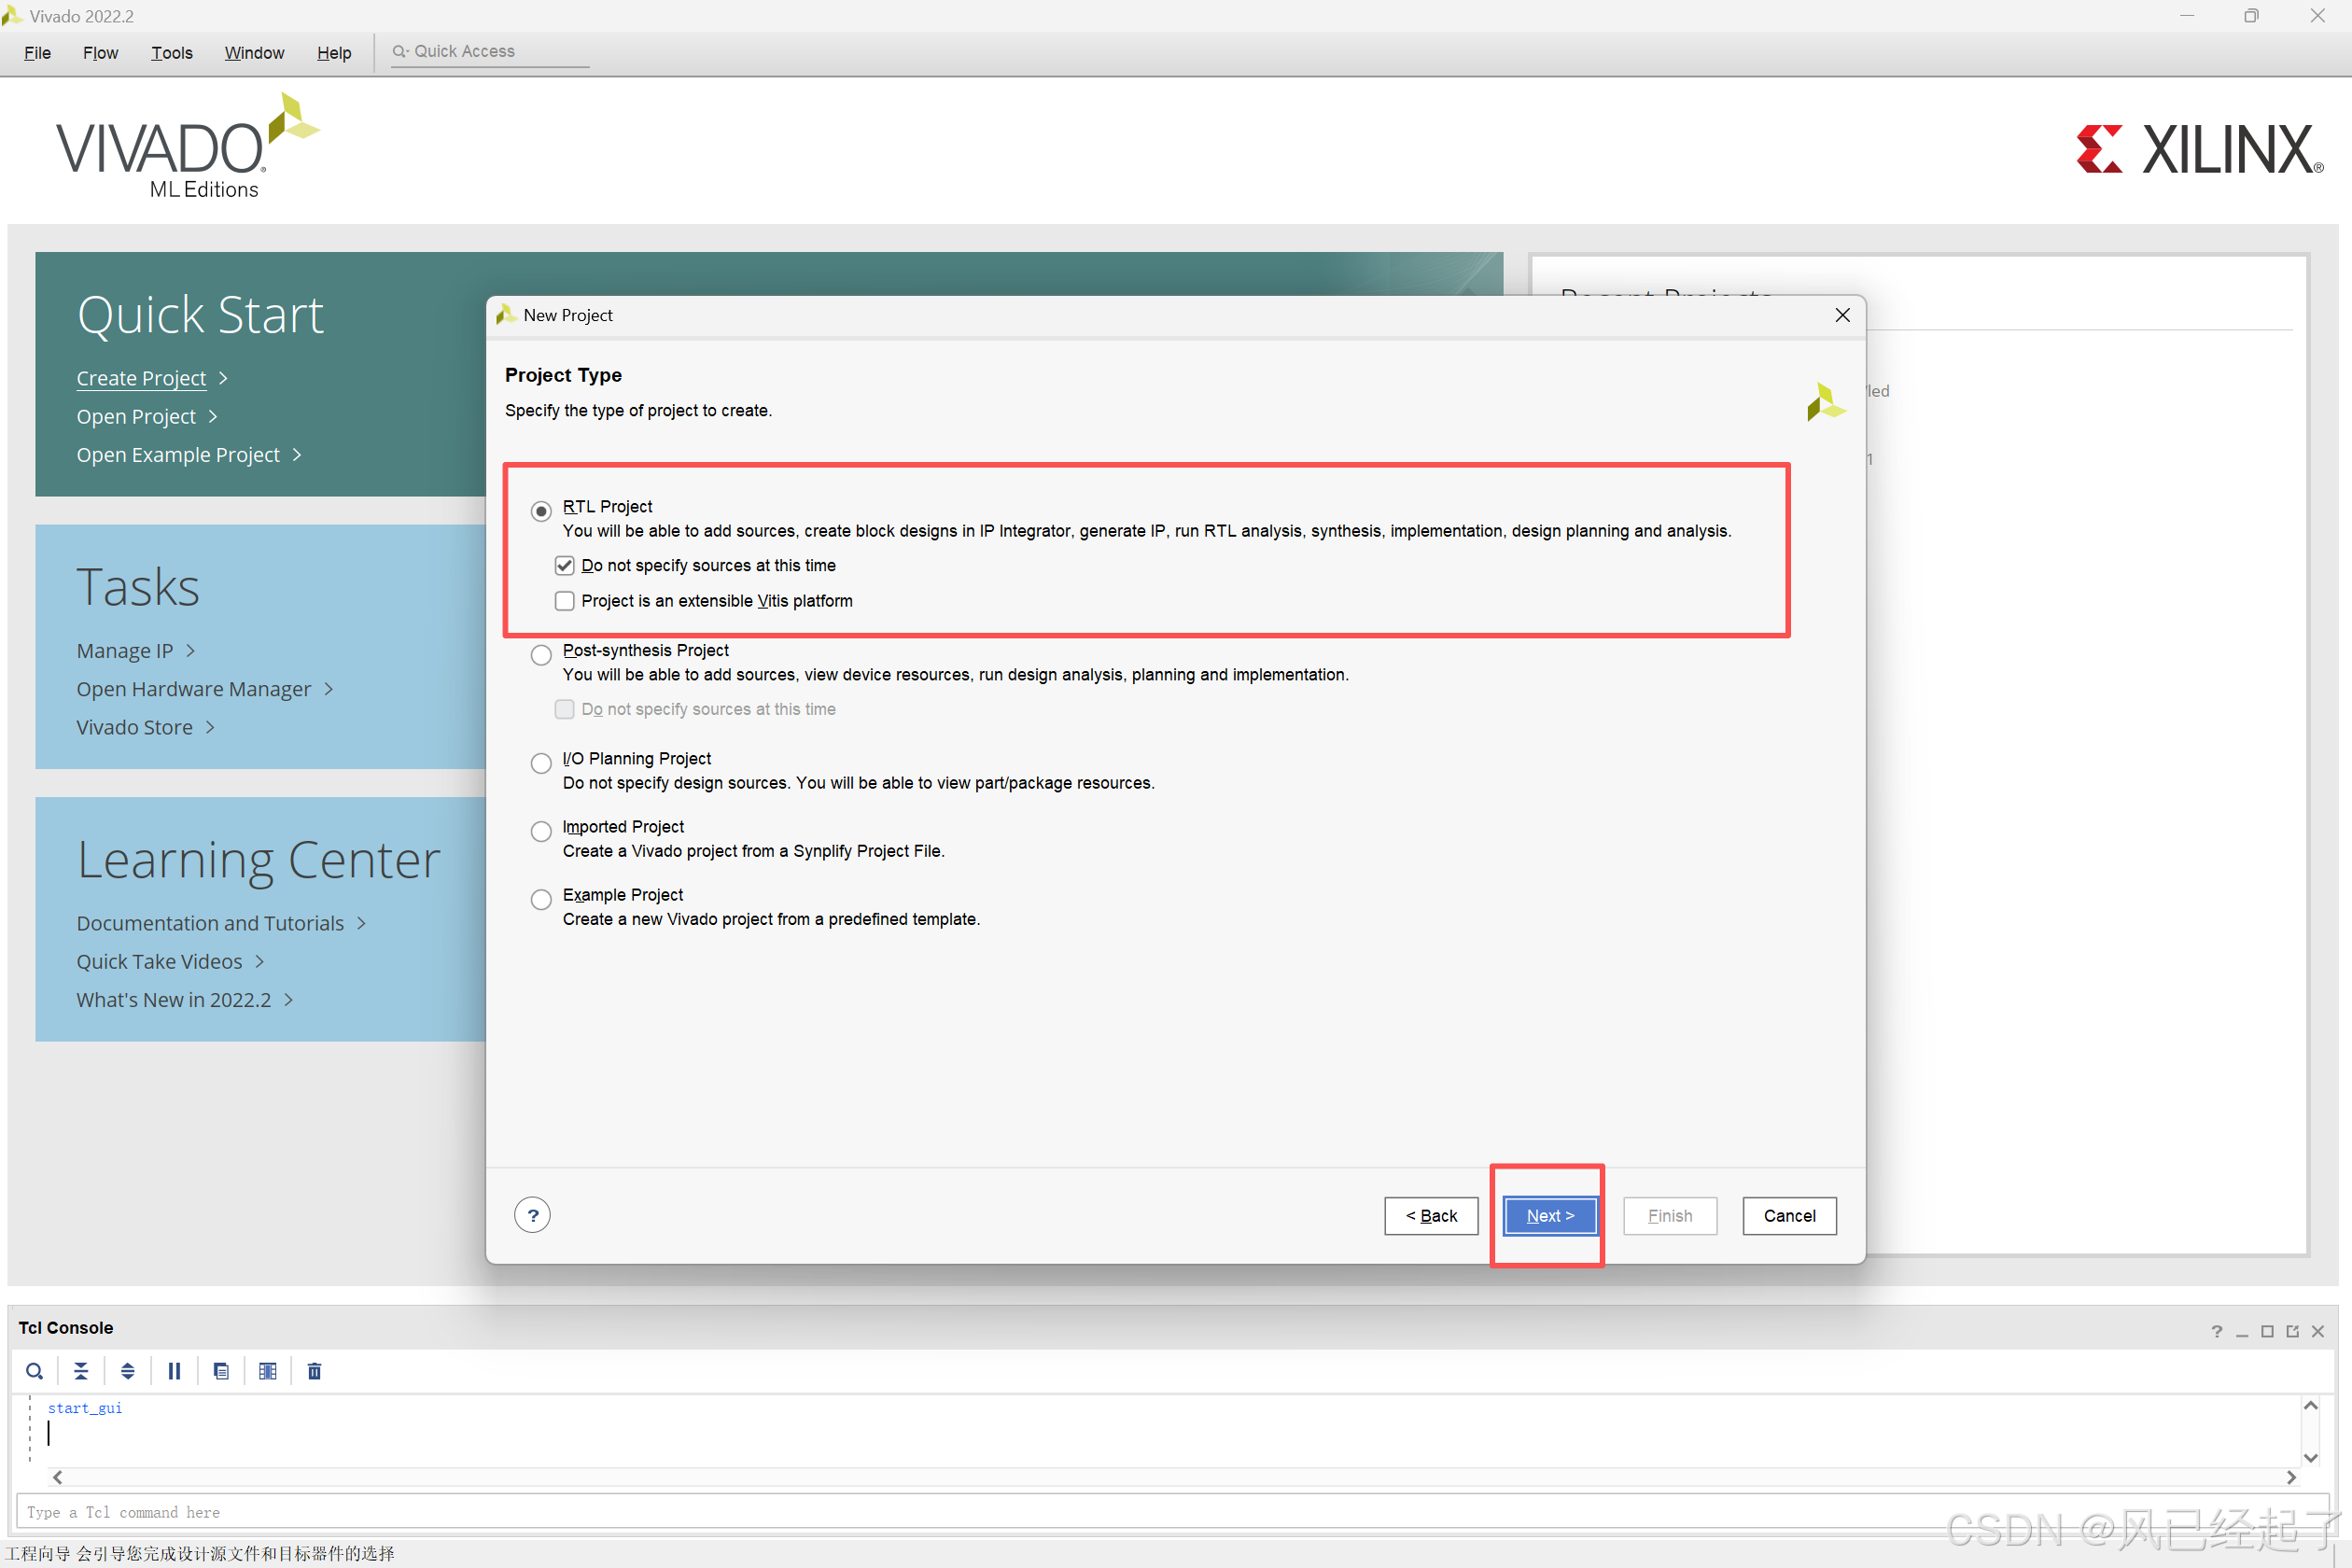Image resolution: width=2352 pixels, height=1568 pixels.
Task: Click the Tcl Console search icon
Action: coord(34,1371)
